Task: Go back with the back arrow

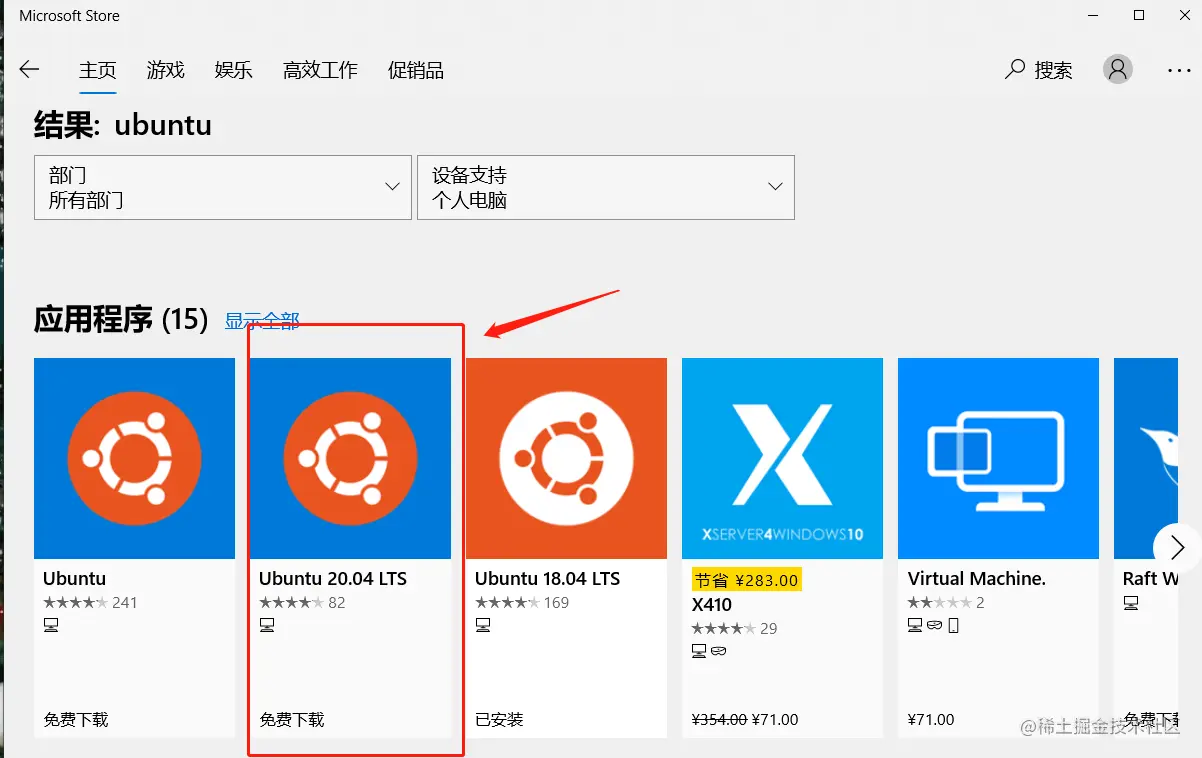Action: [x=29, y=69]
